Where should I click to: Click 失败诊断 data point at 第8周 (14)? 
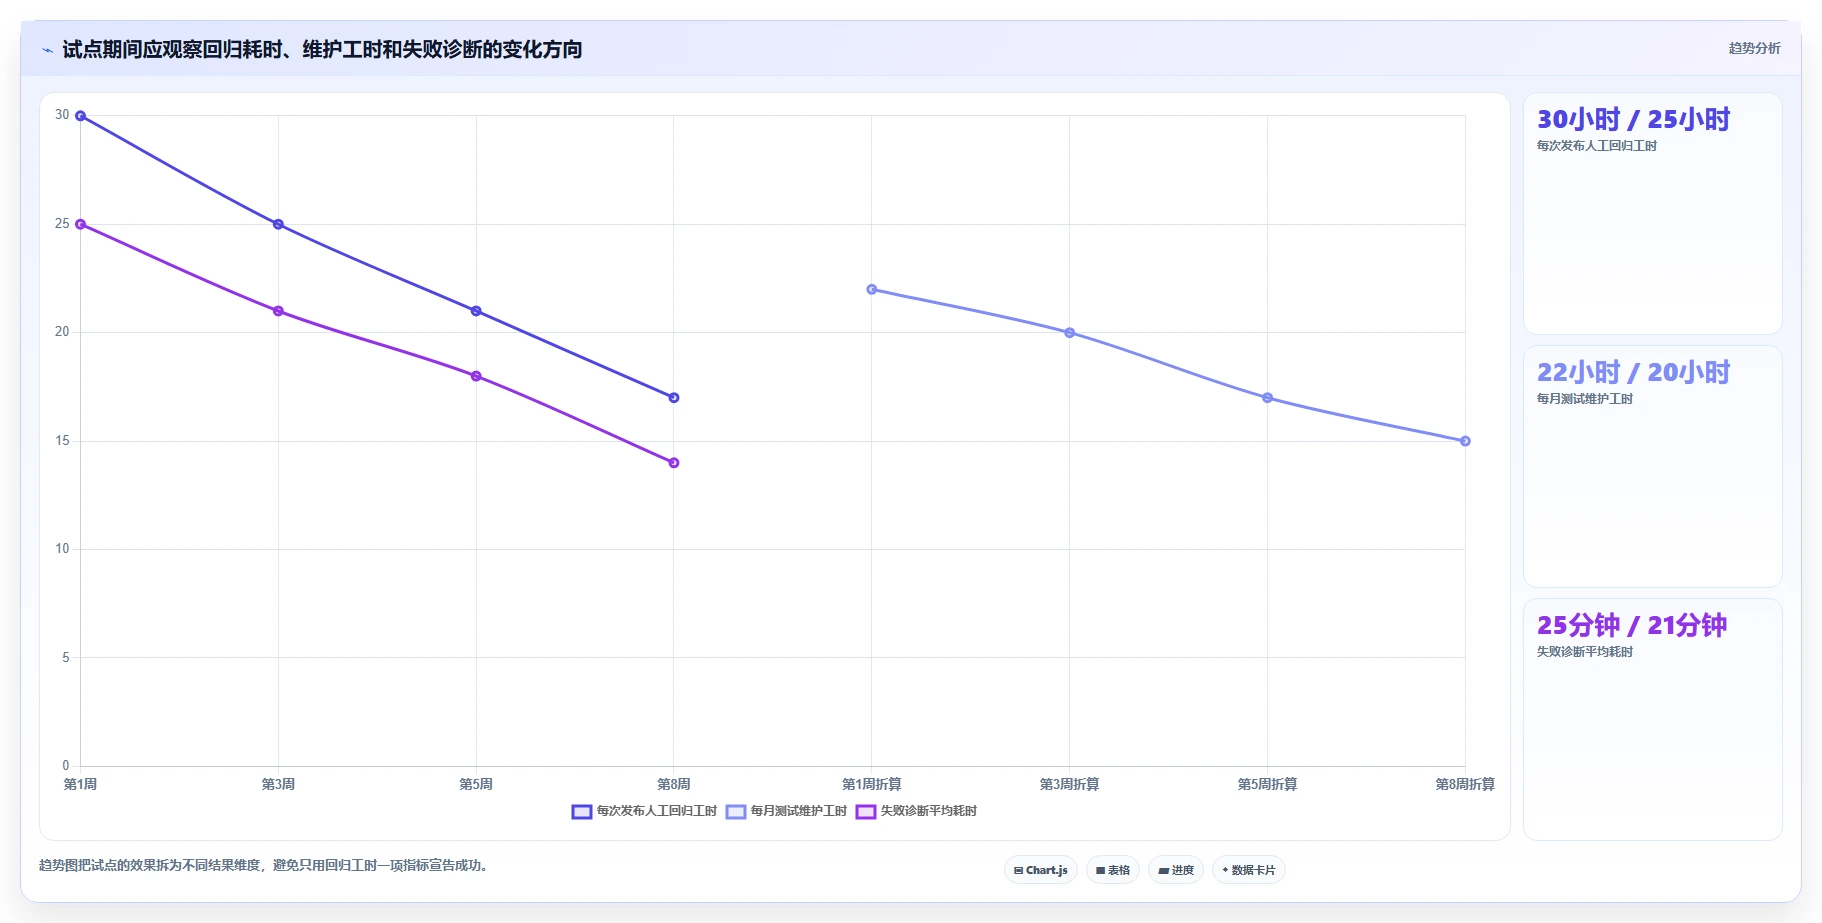pos(674,463)
